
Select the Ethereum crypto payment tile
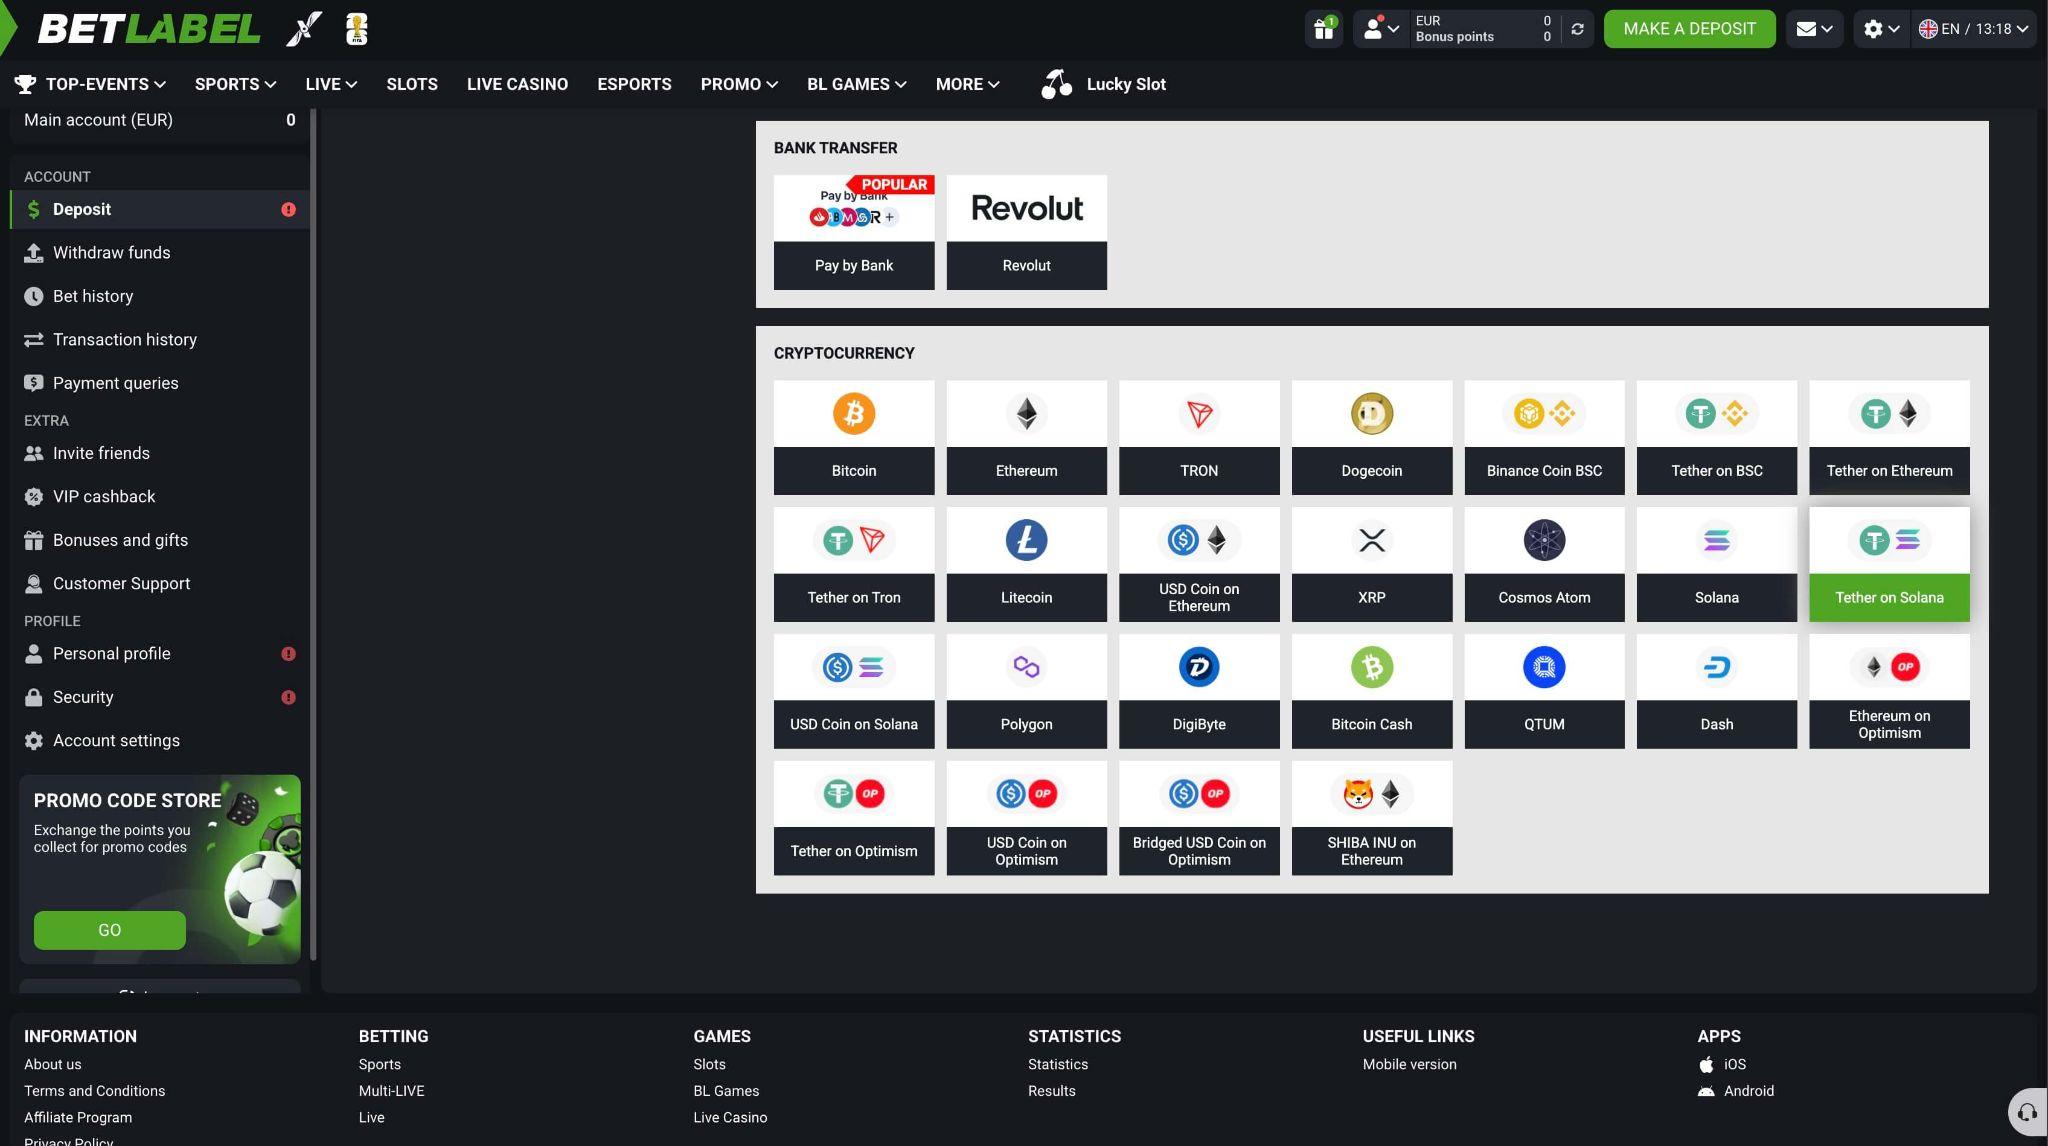[1026, 437]
